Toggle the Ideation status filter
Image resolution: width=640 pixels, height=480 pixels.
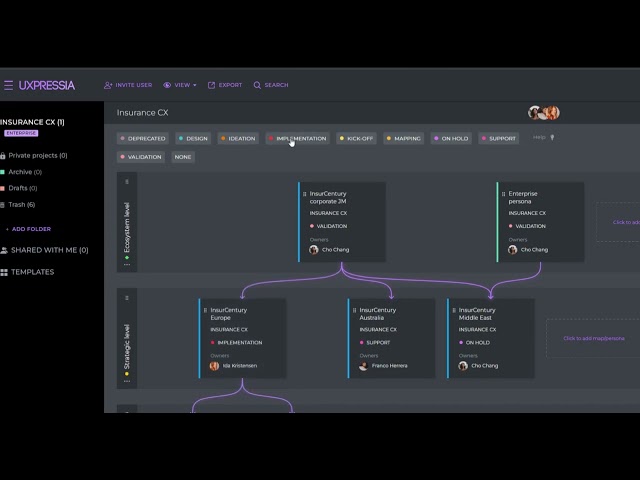[238, 138]
